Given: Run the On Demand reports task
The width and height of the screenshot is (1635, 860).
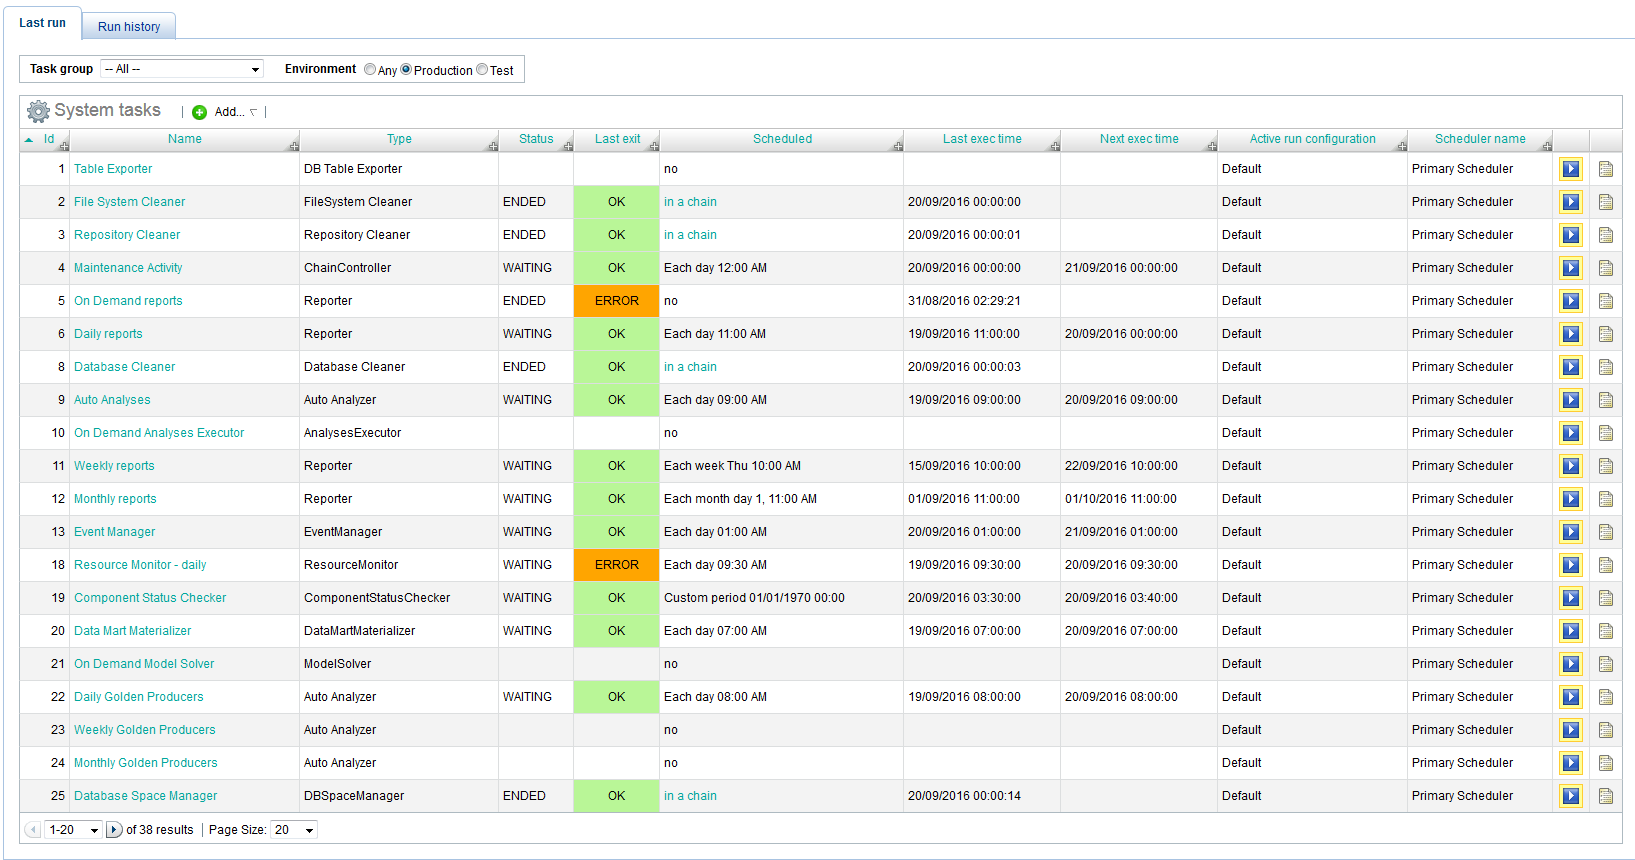Looking at the screenshot, I should click(x=1570, y=301).
